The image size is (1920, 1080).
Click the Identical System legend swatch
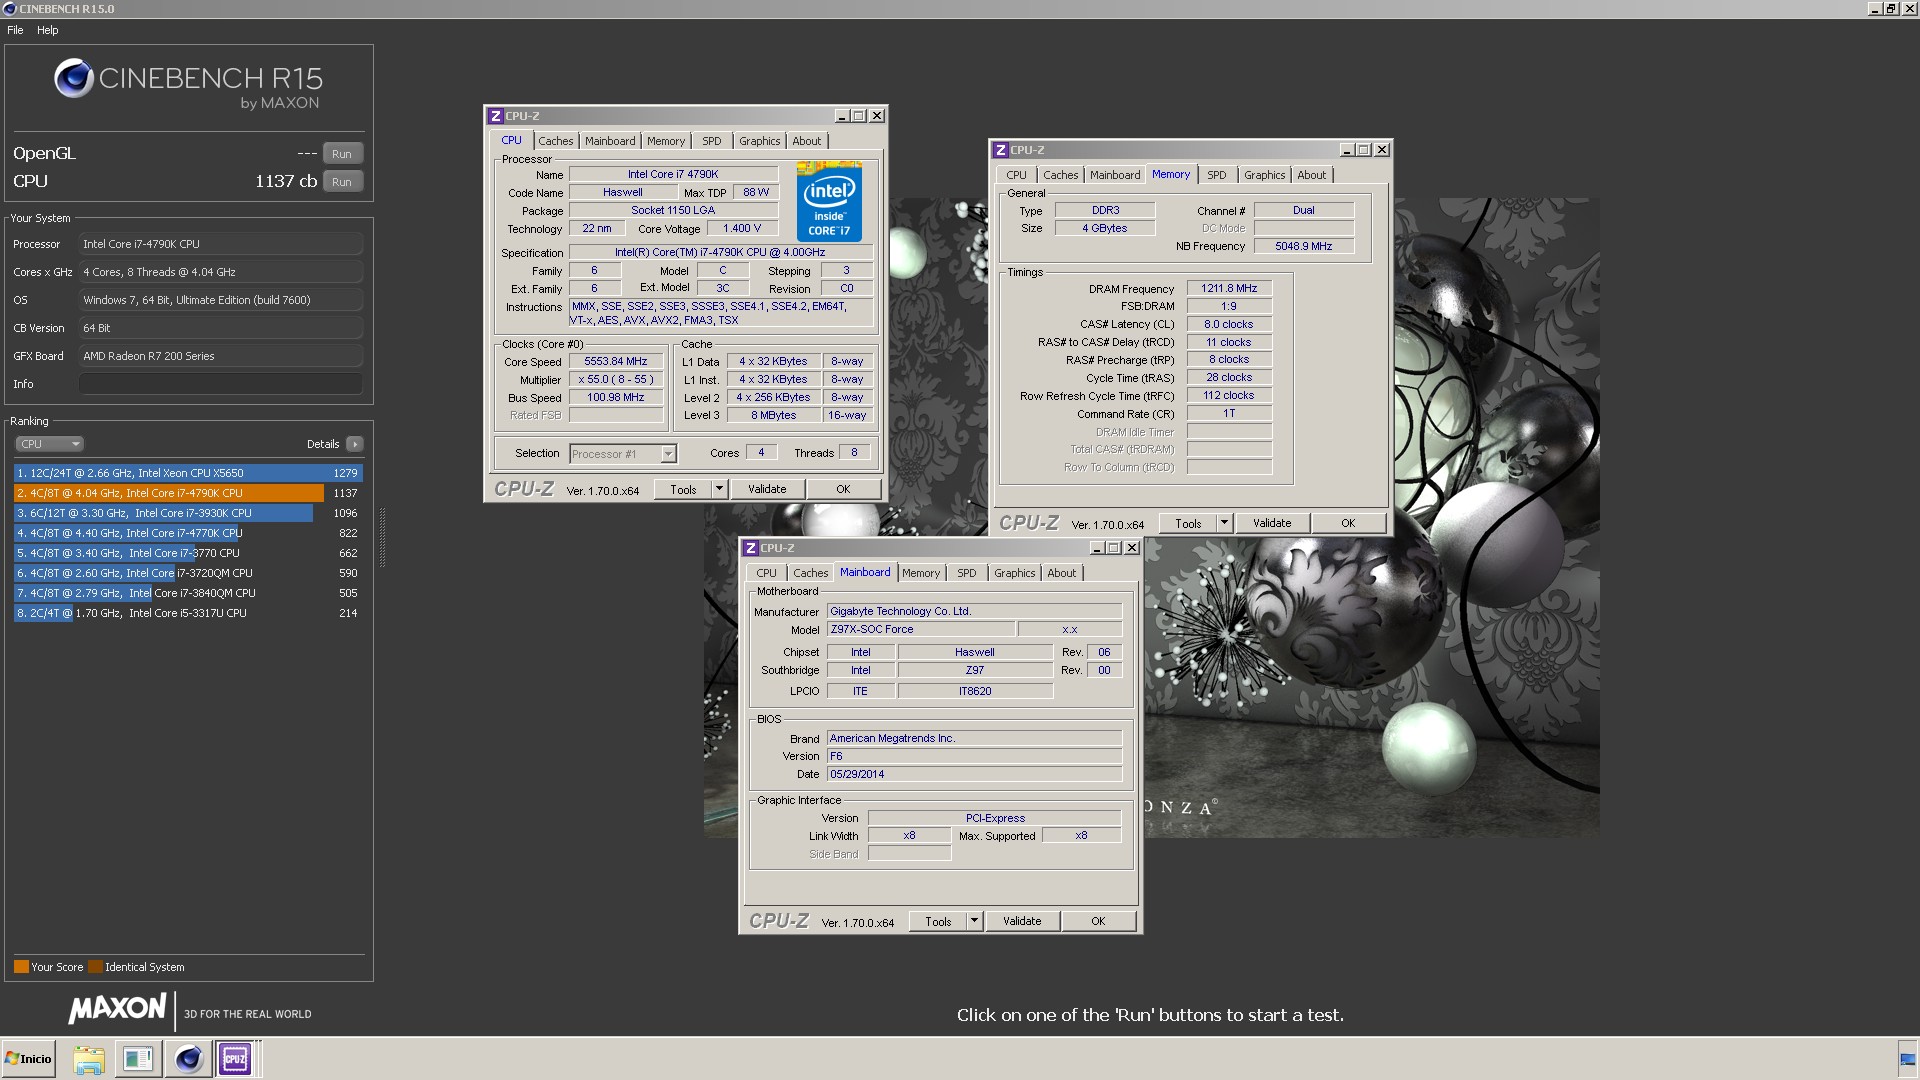point(95,967)
